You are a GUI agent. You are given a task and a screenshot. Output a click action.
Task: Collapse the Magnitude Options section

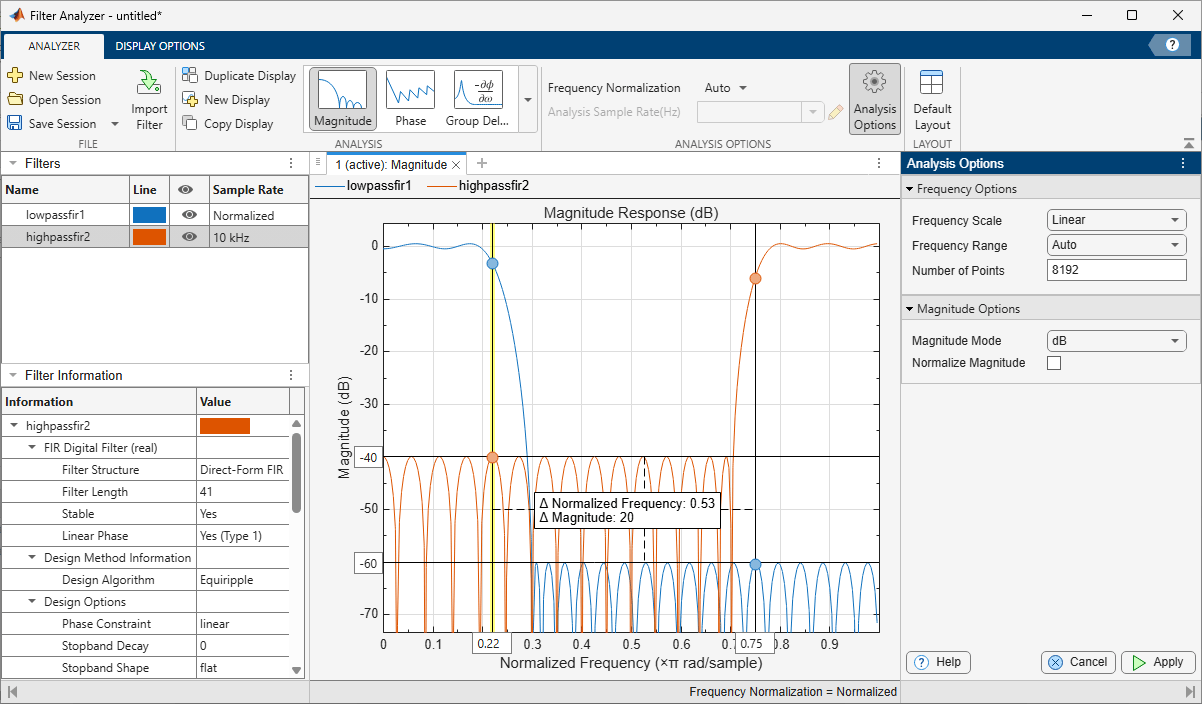point(910,309)
